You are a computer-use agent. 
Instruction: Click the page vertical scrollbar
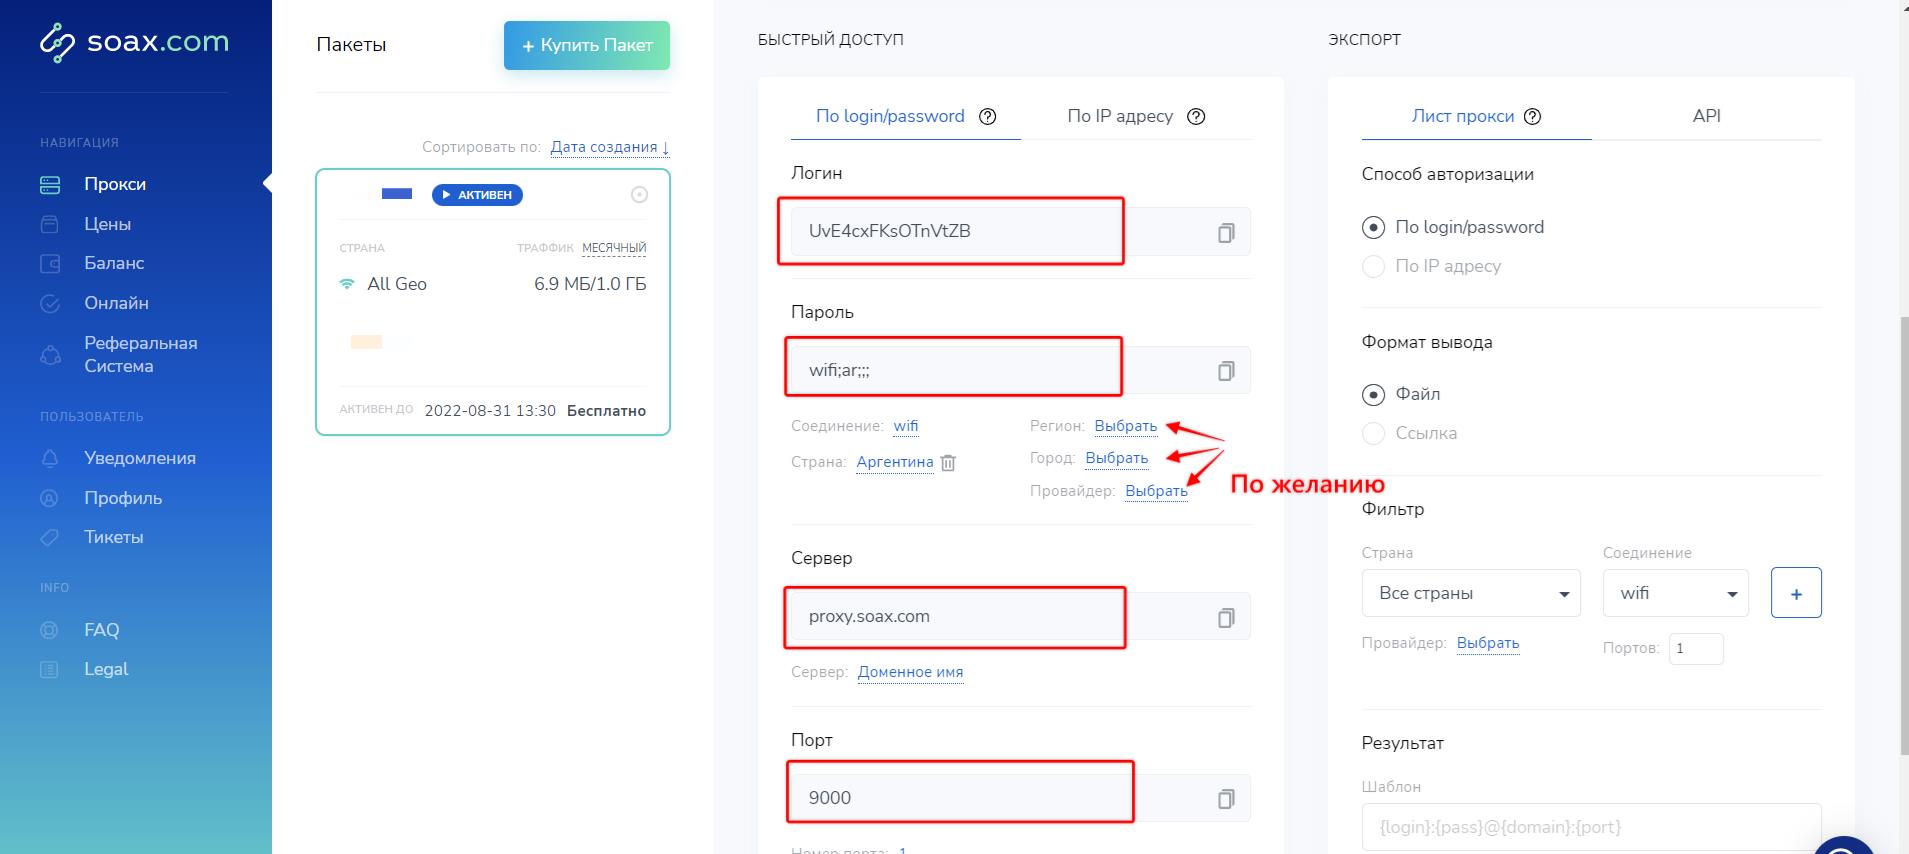point(1903,535)
